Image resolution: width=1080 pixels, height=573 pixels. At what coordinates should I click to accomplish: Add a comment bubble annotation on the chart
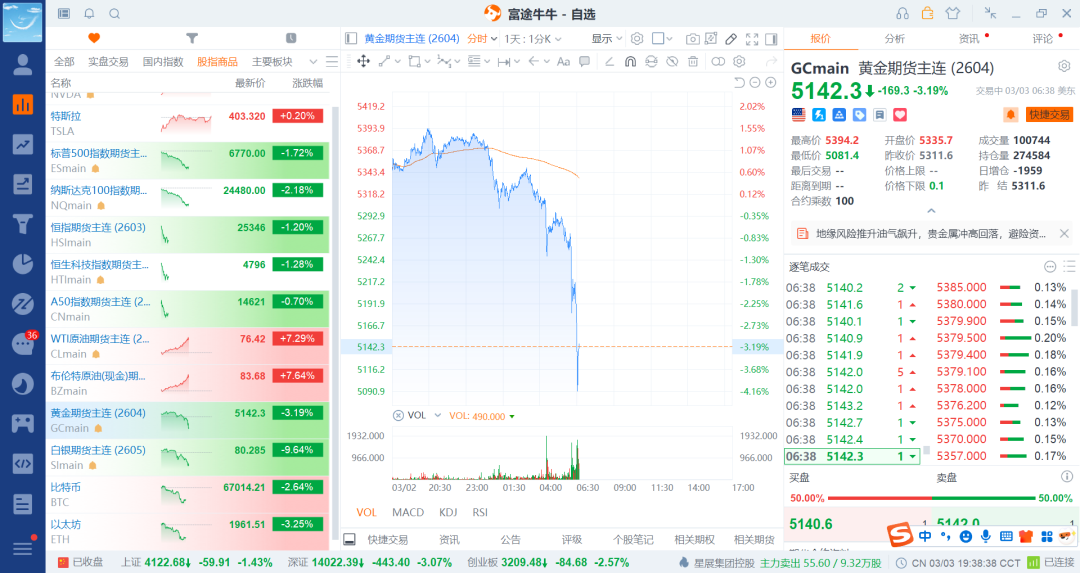coord(584,61)
